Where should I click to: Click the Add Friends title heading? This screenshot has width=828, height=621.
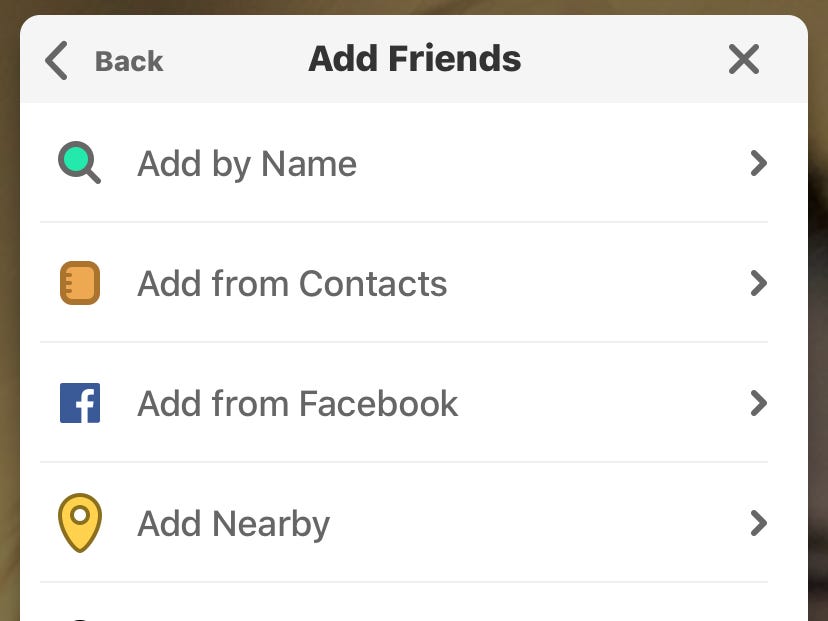tap(415, 59)
